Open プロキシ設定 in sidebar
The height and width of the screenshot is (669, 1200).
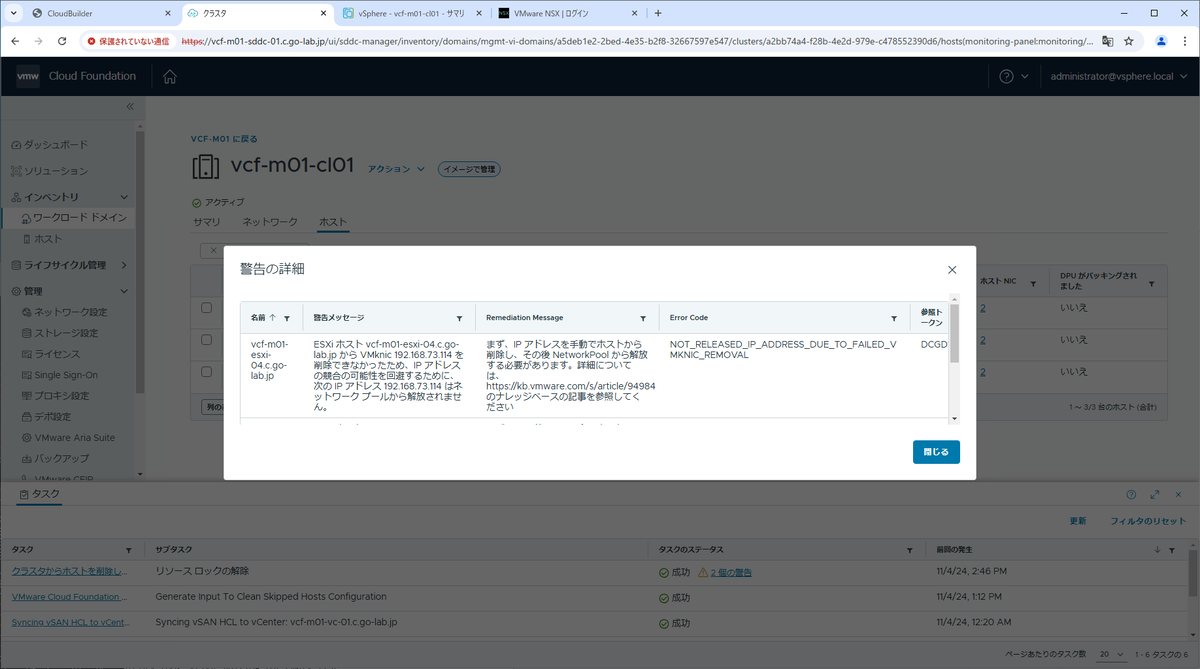55,396
